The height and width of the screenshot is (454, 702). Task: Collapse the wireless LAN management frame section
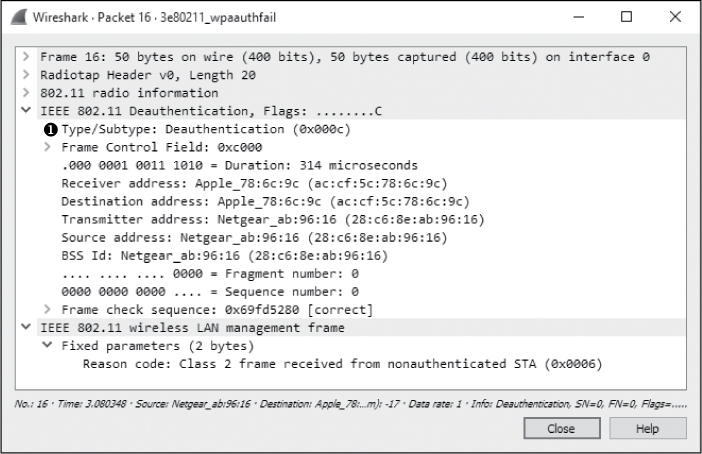[x=26, y=327]
